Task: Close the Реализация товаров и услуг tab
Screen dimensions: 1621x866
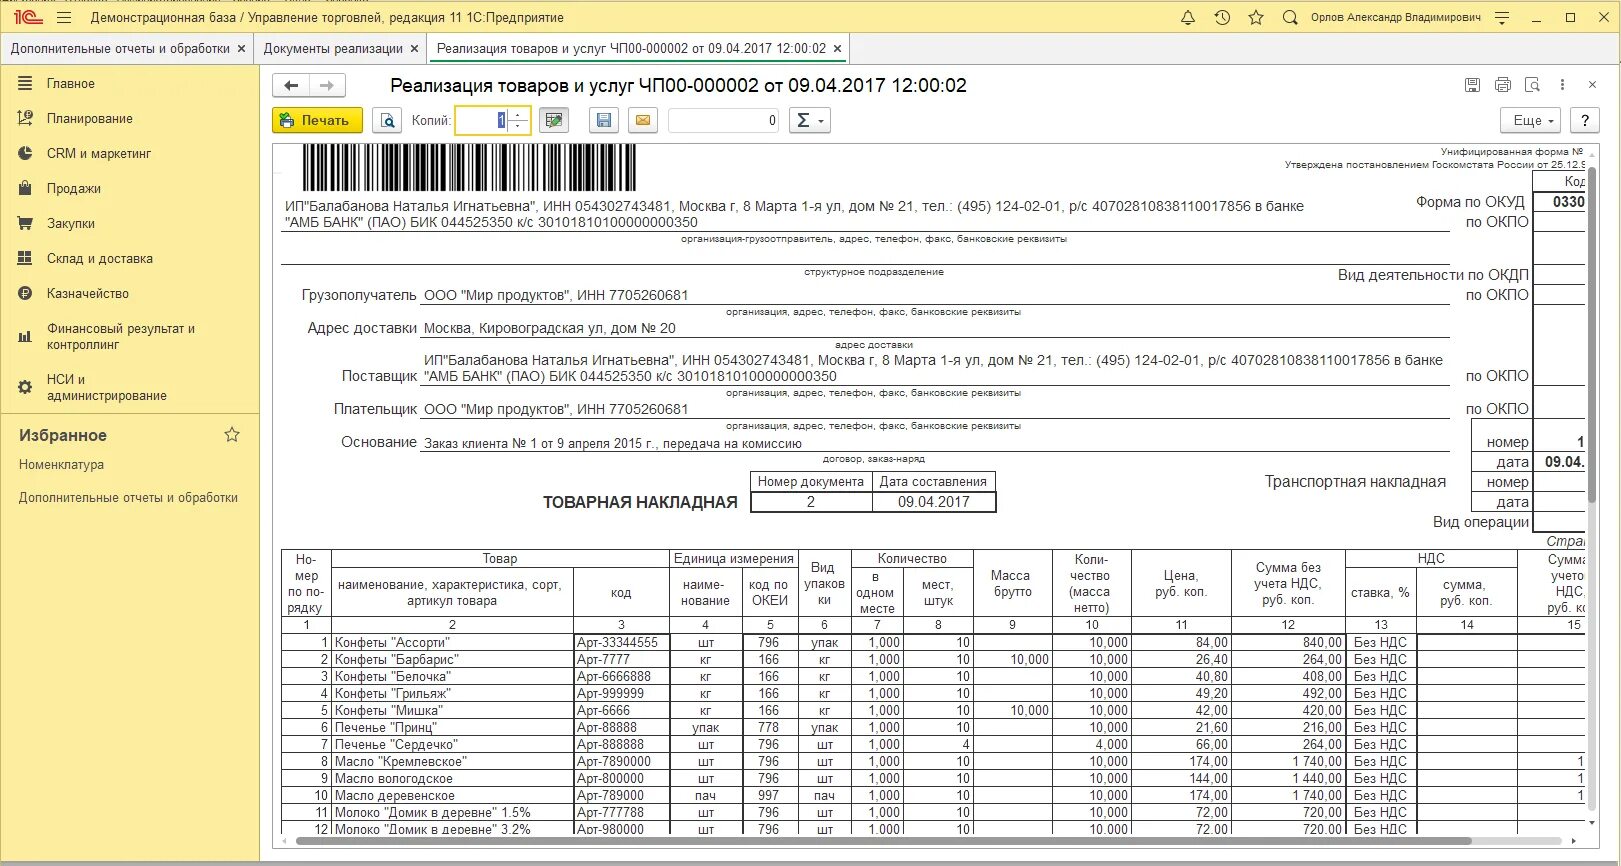Action: point(837,48)
